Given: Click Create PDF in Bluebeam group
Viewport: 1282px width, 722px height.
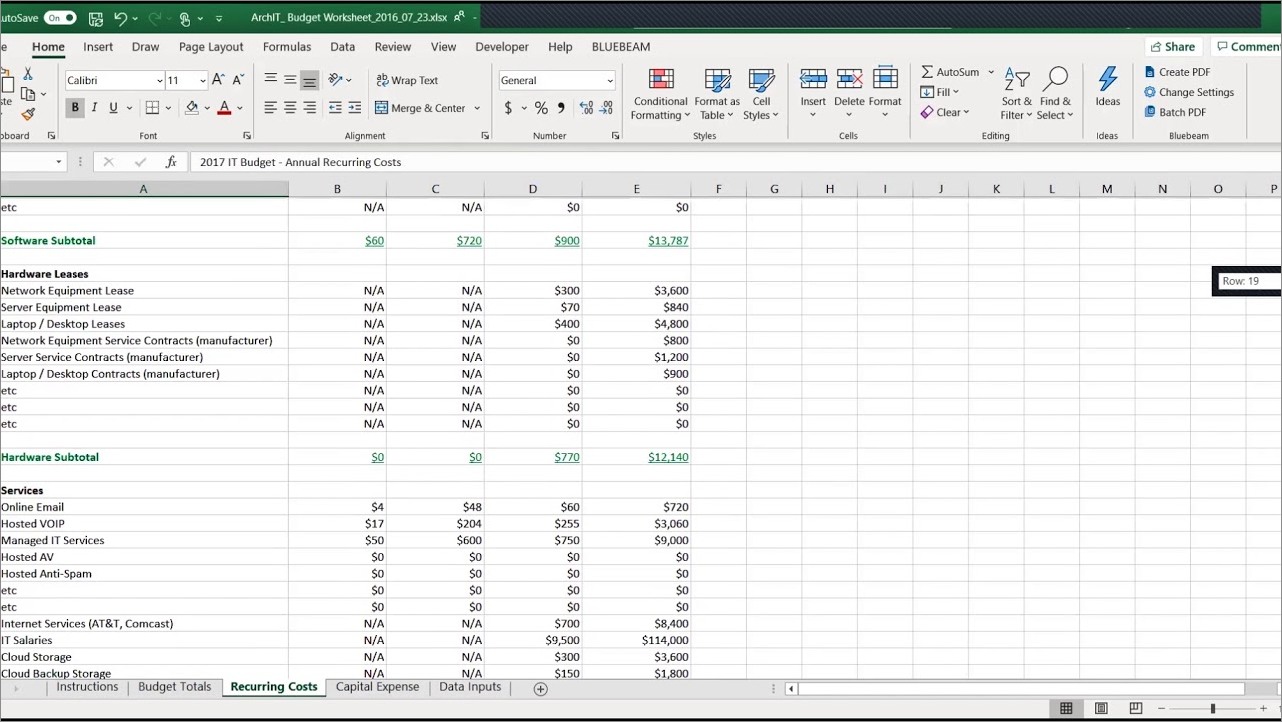Looking at the screenshot, I should pos(1177,72).
